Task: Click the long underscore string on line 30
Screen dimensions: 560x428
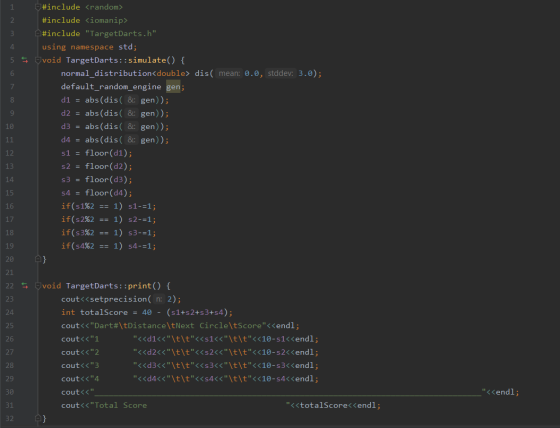Action: [x=288, y=392]
